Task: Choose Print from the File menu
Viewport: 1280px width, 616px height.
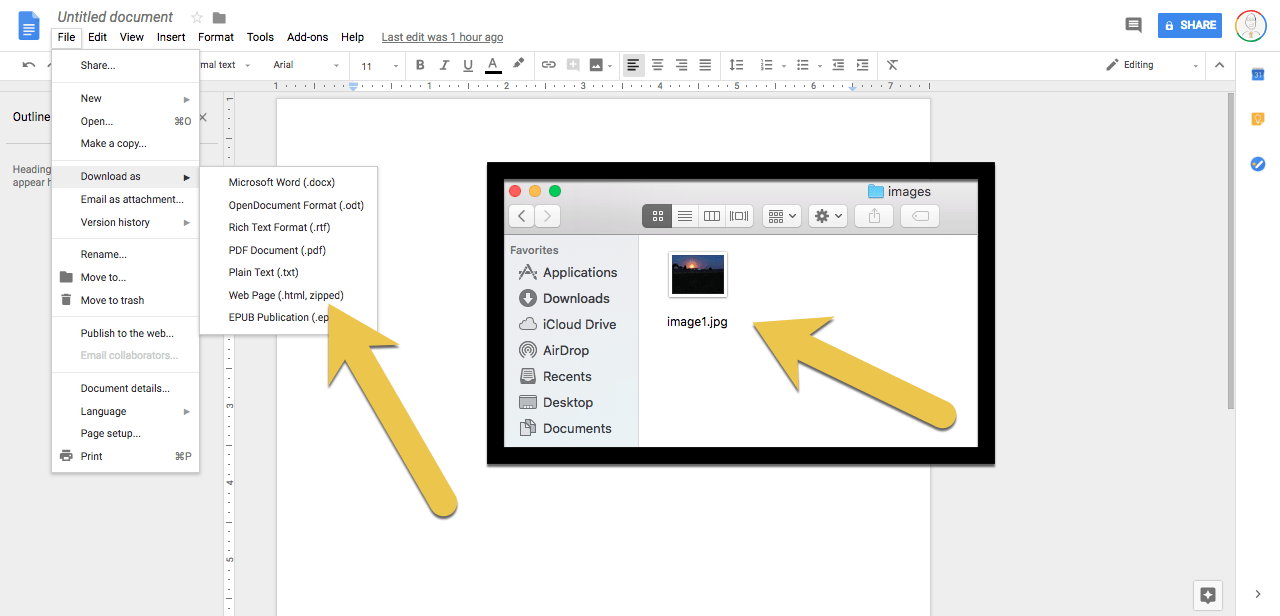Action: coord(125,456)
